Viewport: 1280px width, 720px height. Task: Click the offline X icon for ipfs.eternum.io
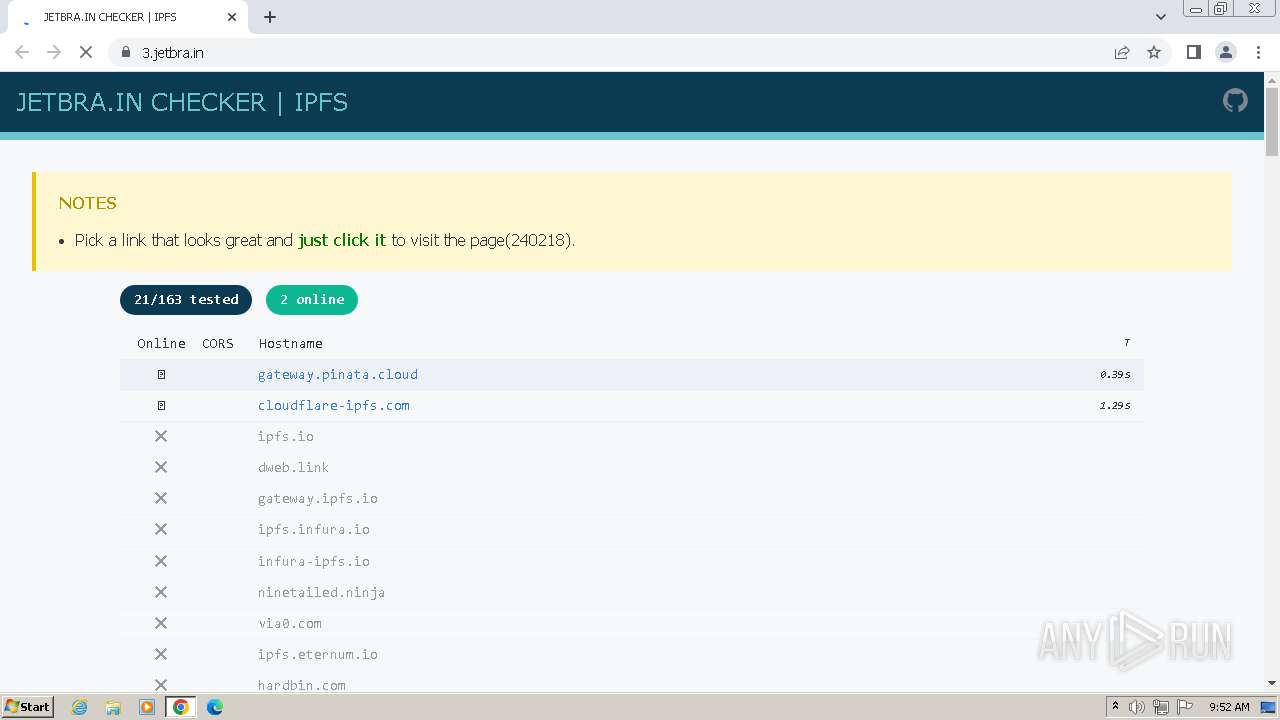(x=161, y=654)
